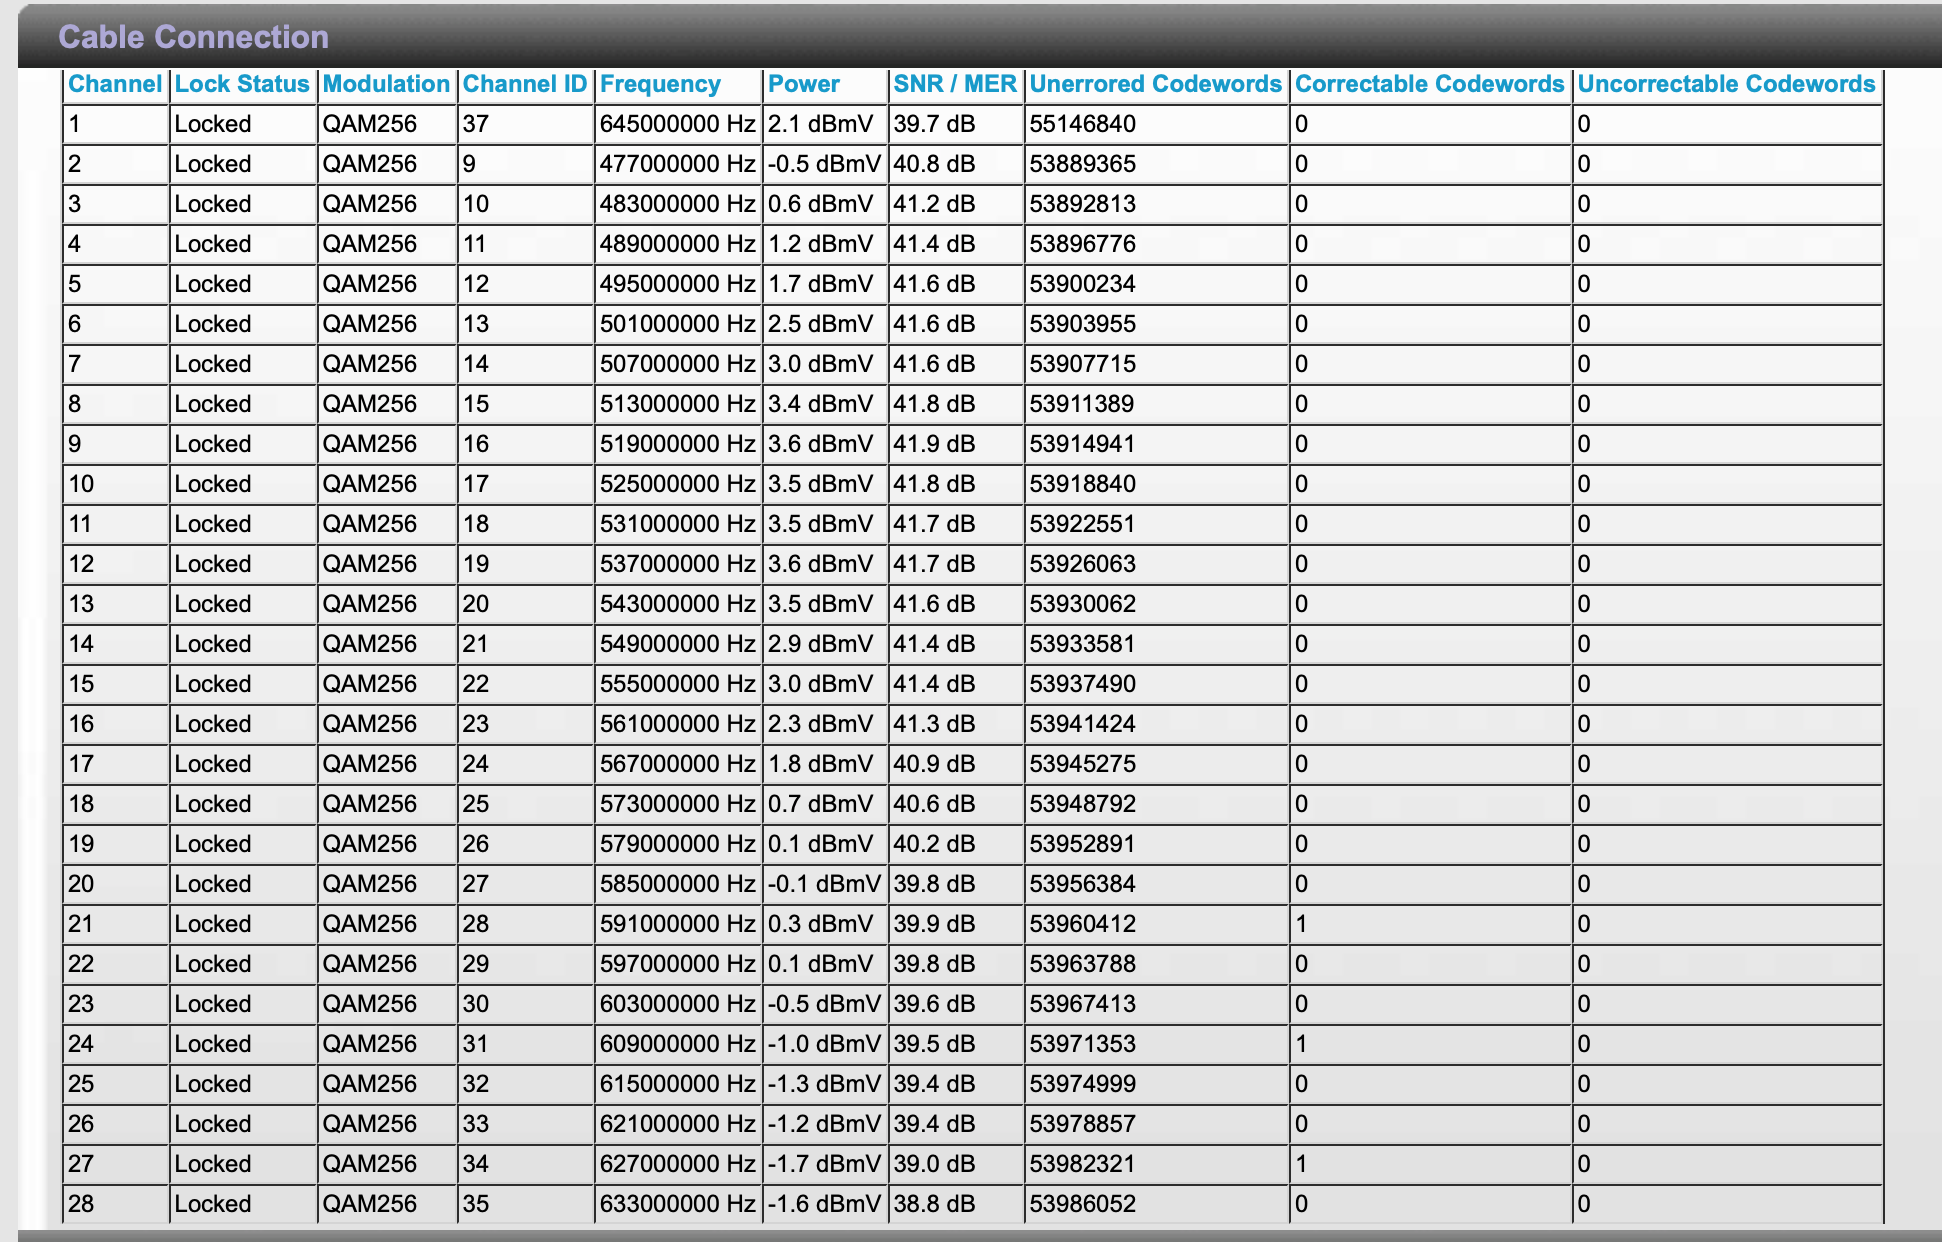This screenshot has height=1242, width=1942.
Task: Select frequency cell 579000000 Hz
Action: pyautogui.click(x=677, y=844)
